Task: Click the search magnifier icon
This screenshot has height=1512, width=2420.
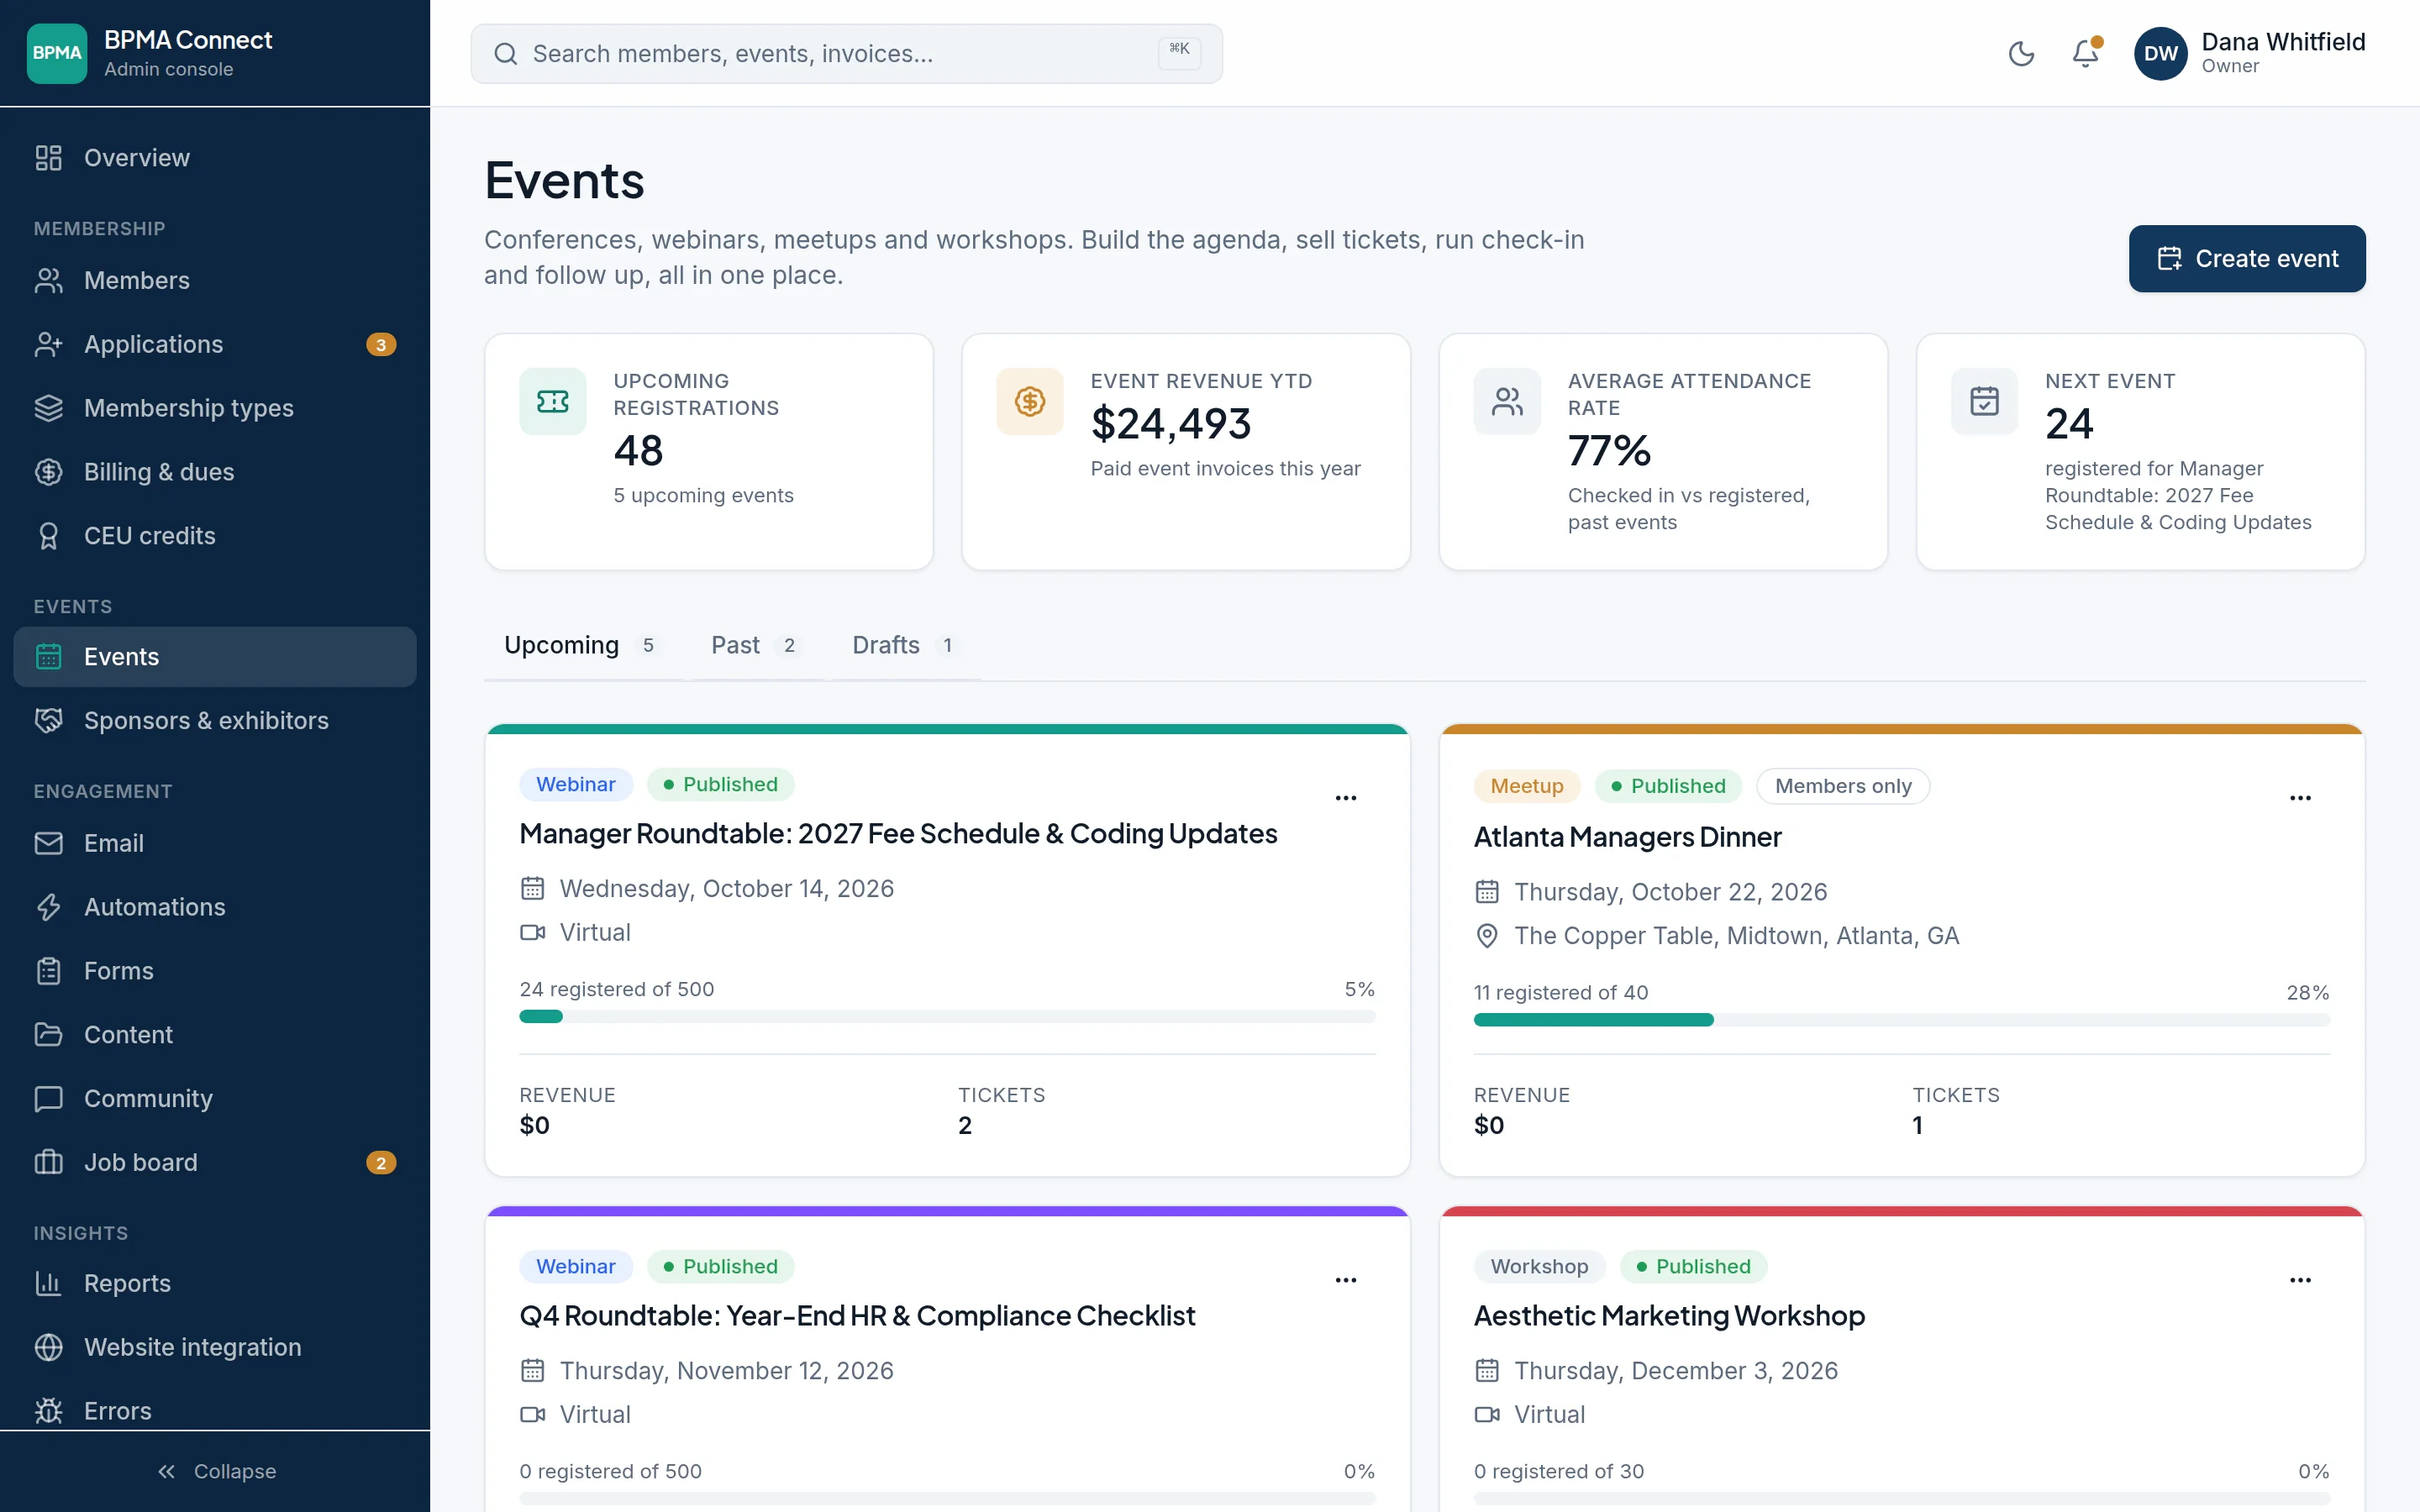Action: 506,54
